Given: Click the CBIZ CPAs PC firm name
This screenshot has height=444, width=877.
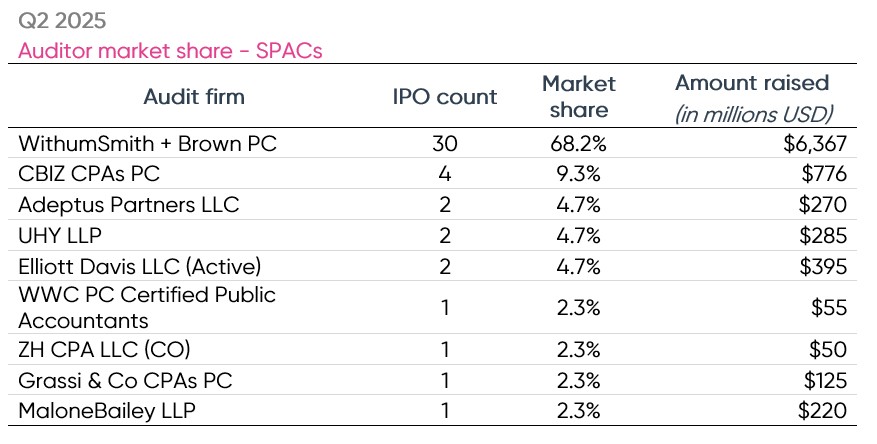Looking at the screenshot, I should (88, 175).
